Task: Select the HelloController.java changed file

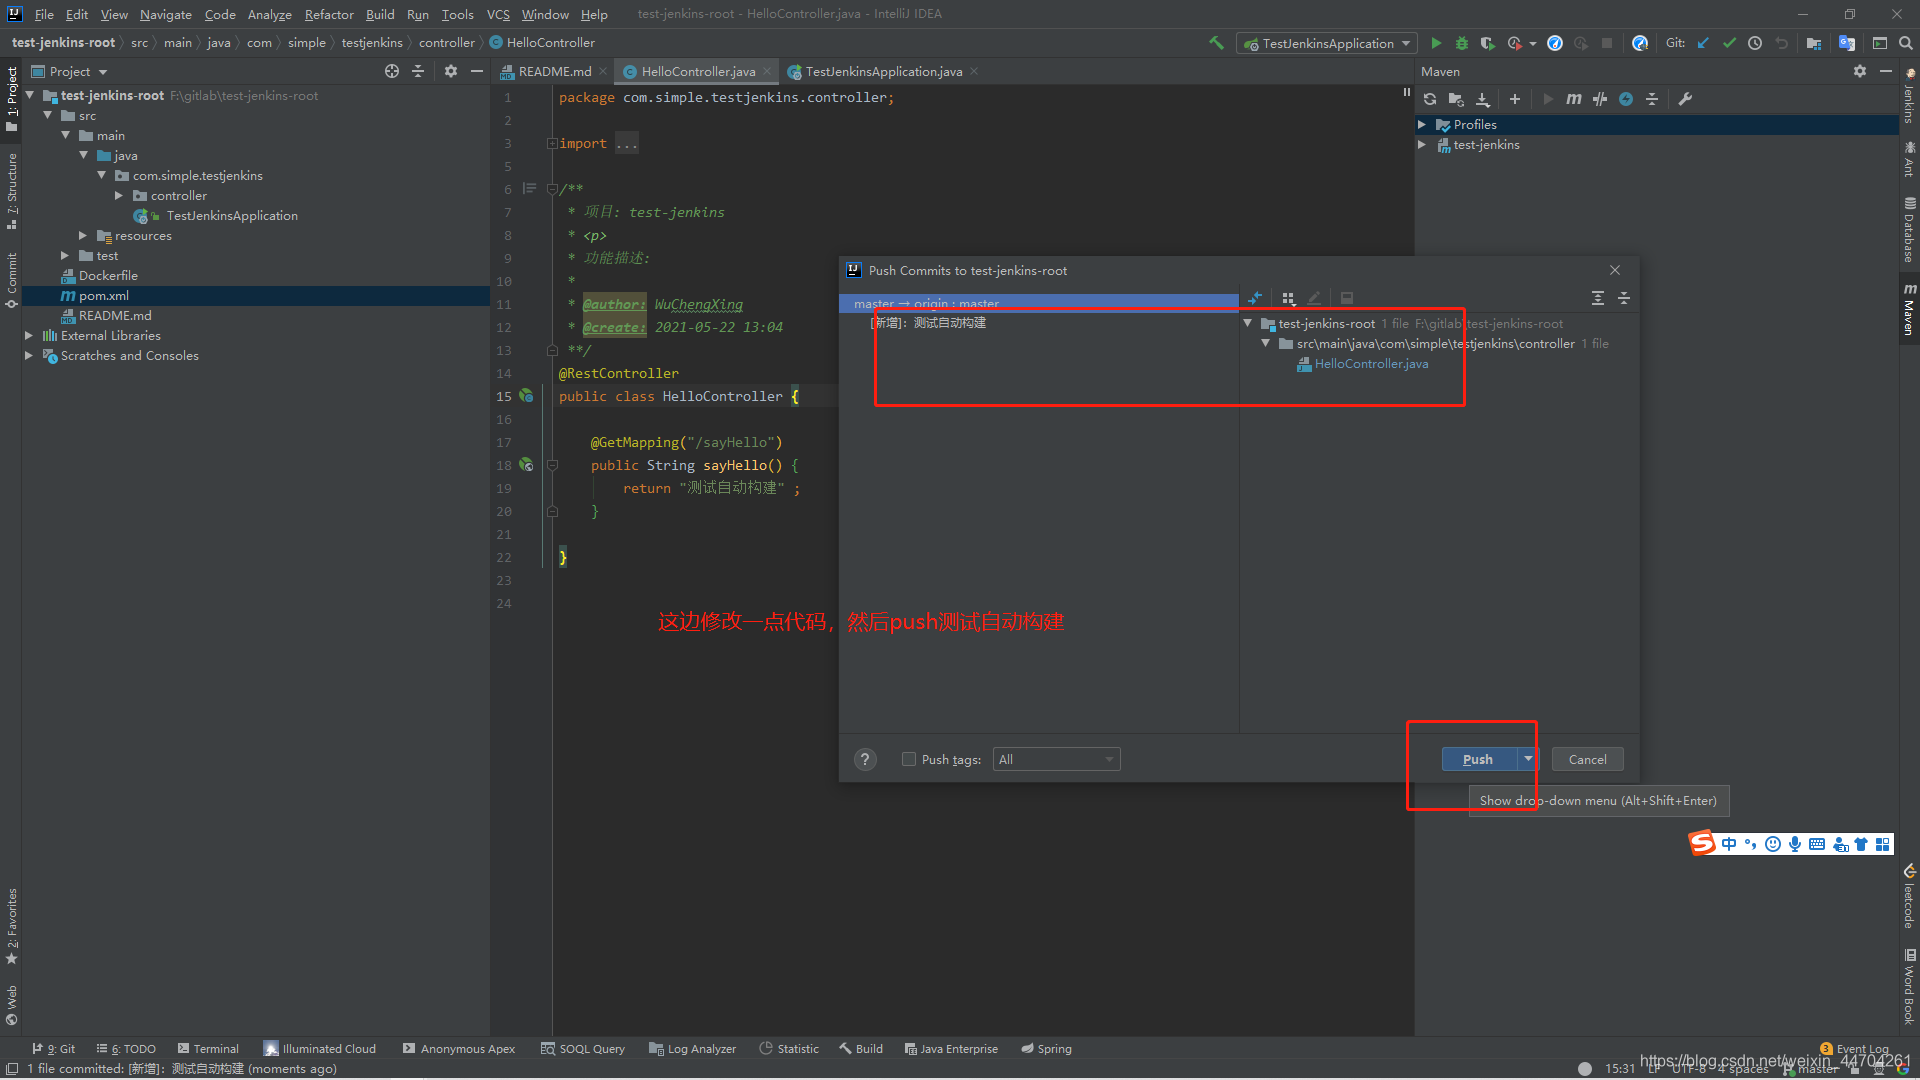Action: (x=1371, y=364)
